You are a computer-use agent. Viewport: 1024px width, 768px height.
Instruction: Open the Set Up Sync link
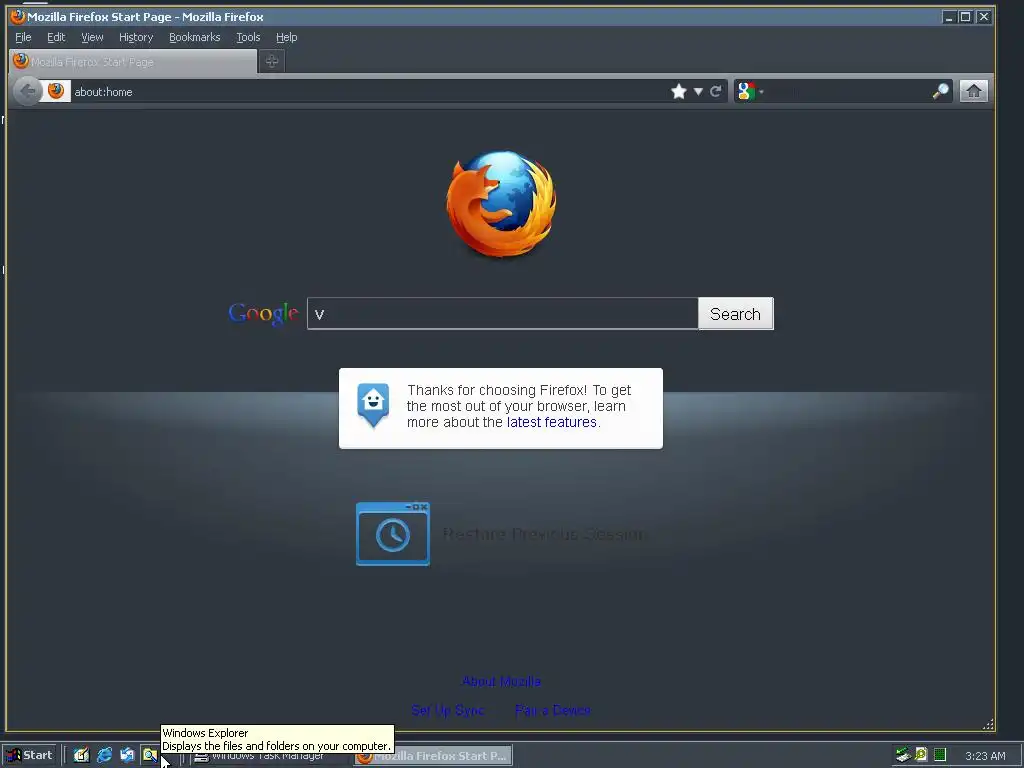coord(447,710)
